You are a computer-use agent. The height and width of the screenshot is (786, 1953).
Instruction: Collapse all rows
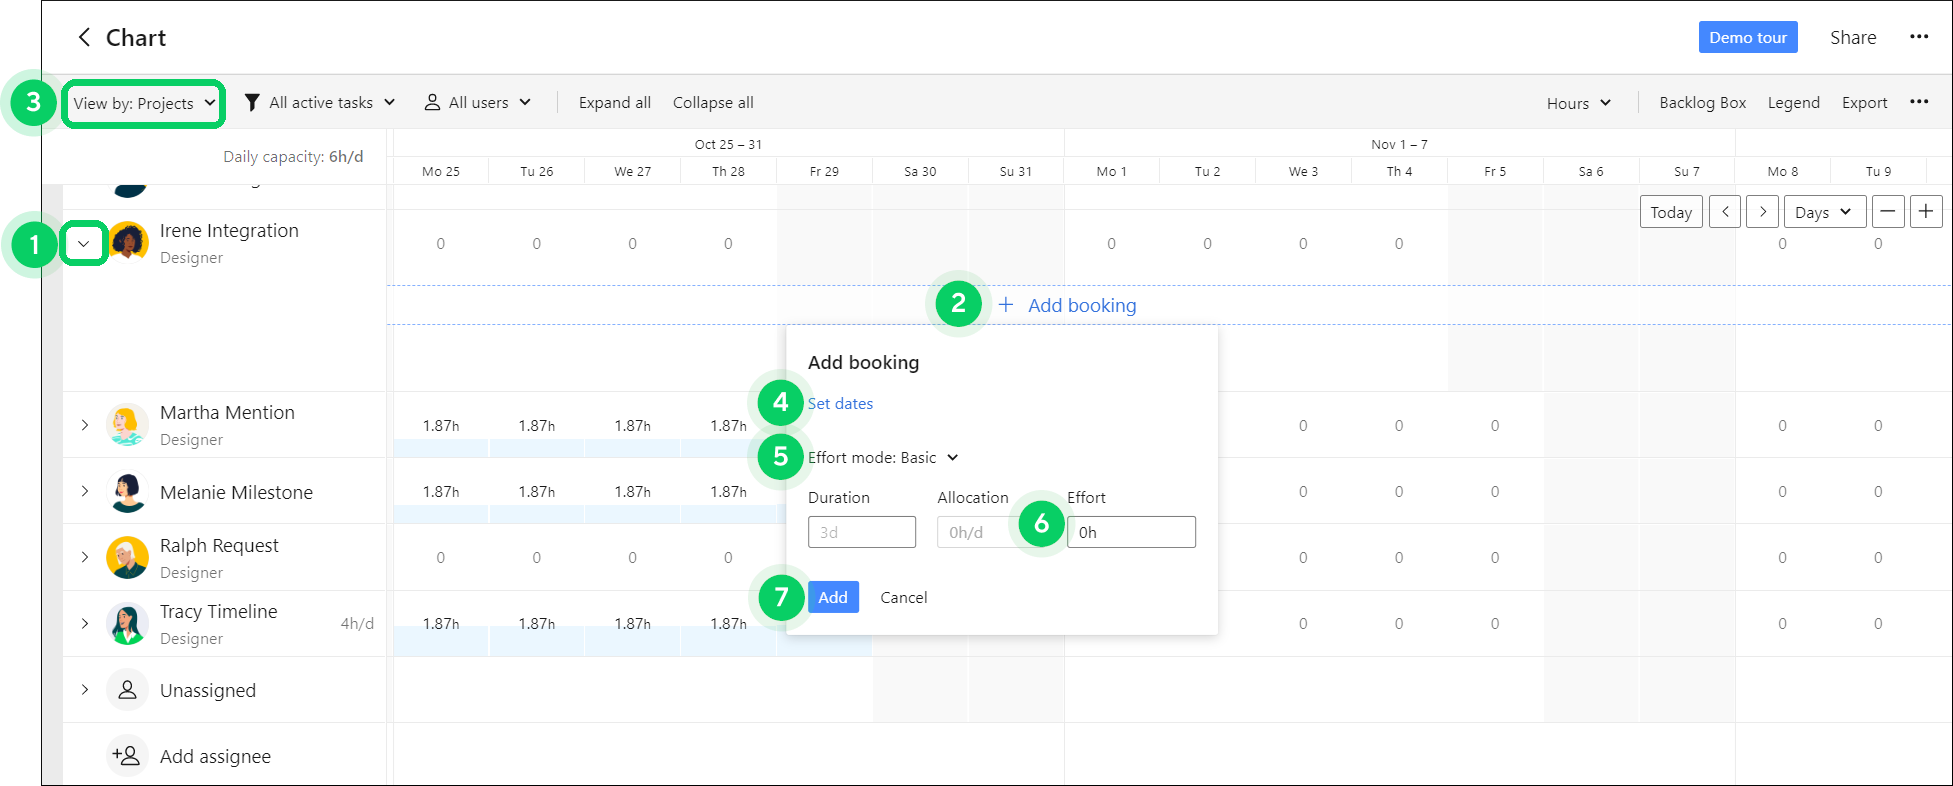click(x=713, y=103)
